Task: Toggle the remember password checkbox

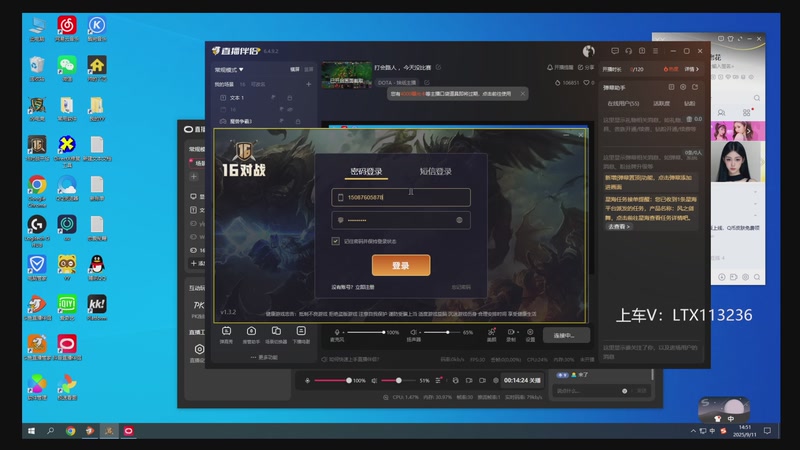Action: tap(335, 241)
